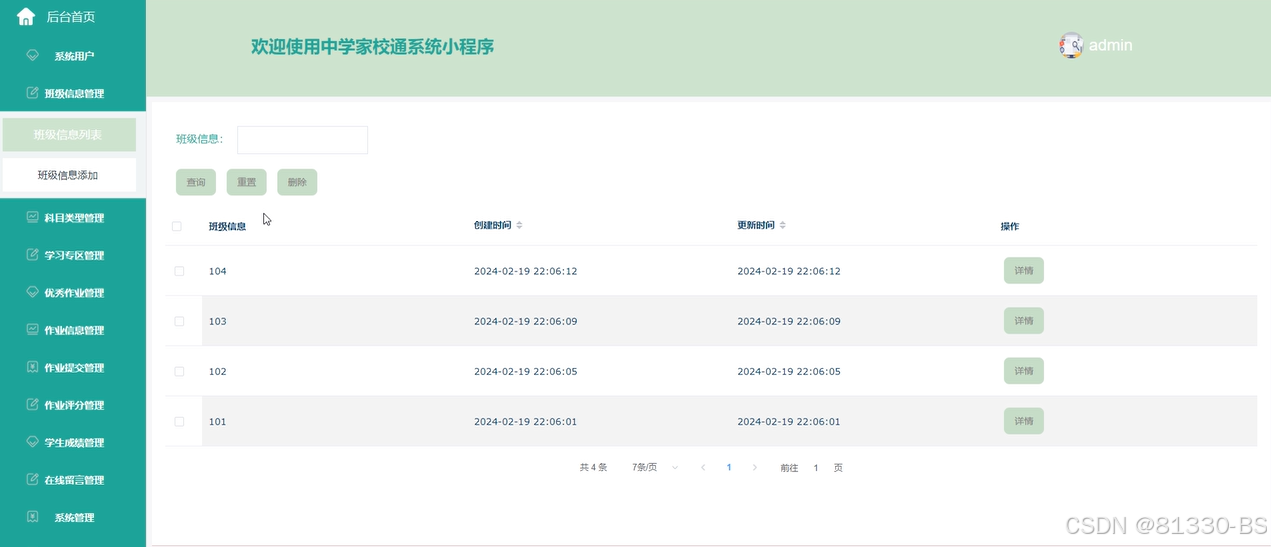Open 详情 for class 103
1271x547 pixels.
pos(1024,321)
